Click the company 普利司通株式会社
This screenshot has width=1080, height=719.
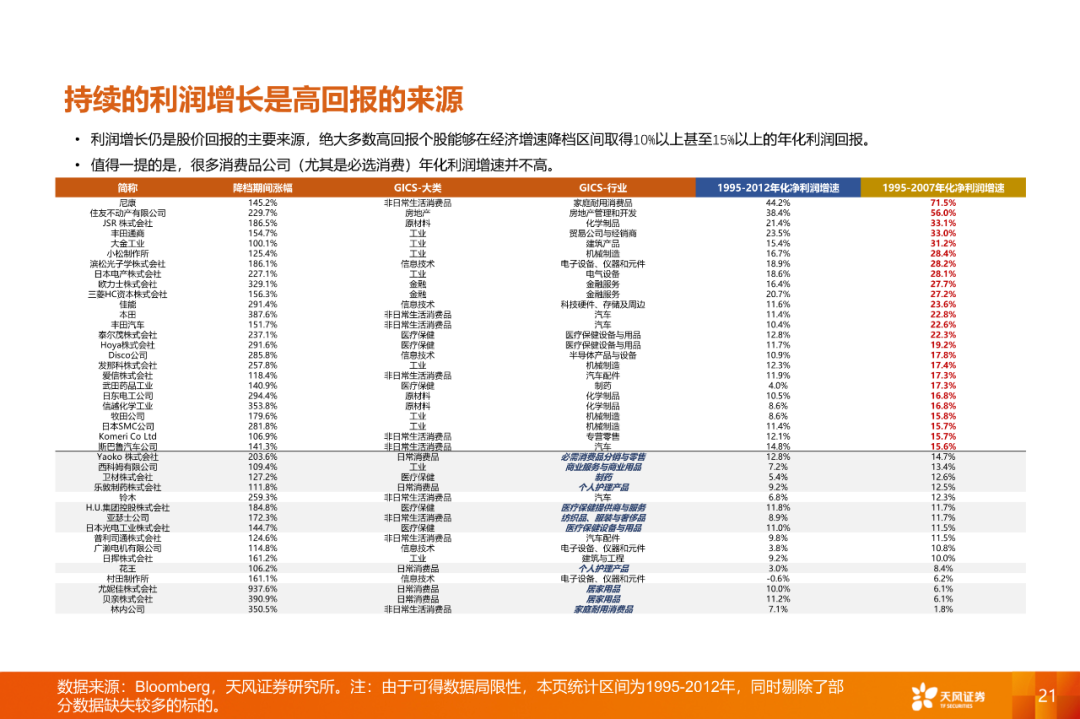pyautogui.click(x=127, y=538)
